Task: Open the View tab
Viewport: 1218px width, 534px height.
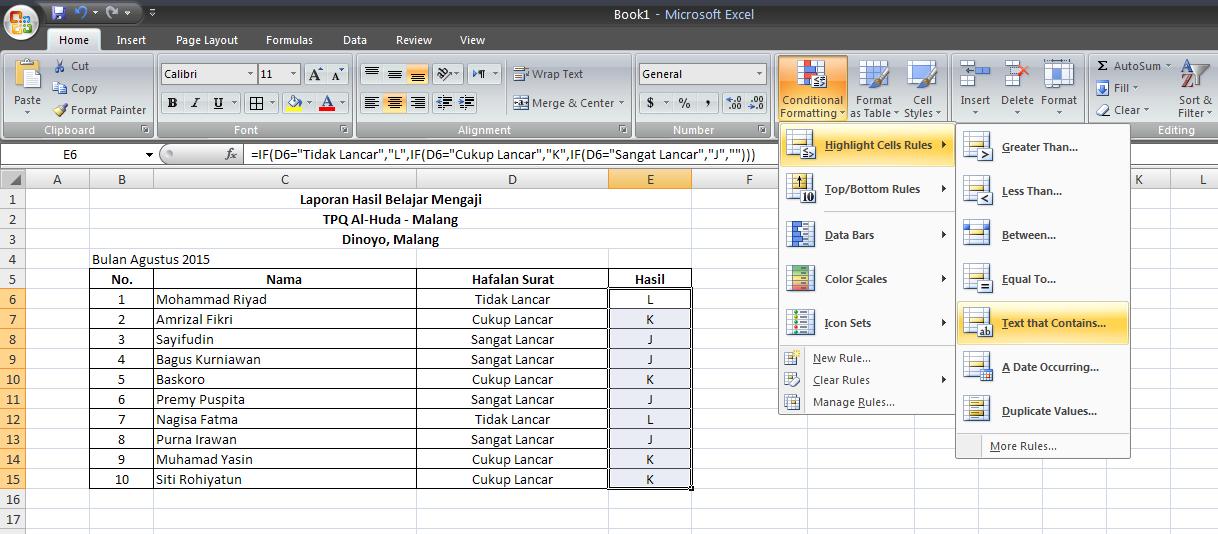Action: point(472,40)
